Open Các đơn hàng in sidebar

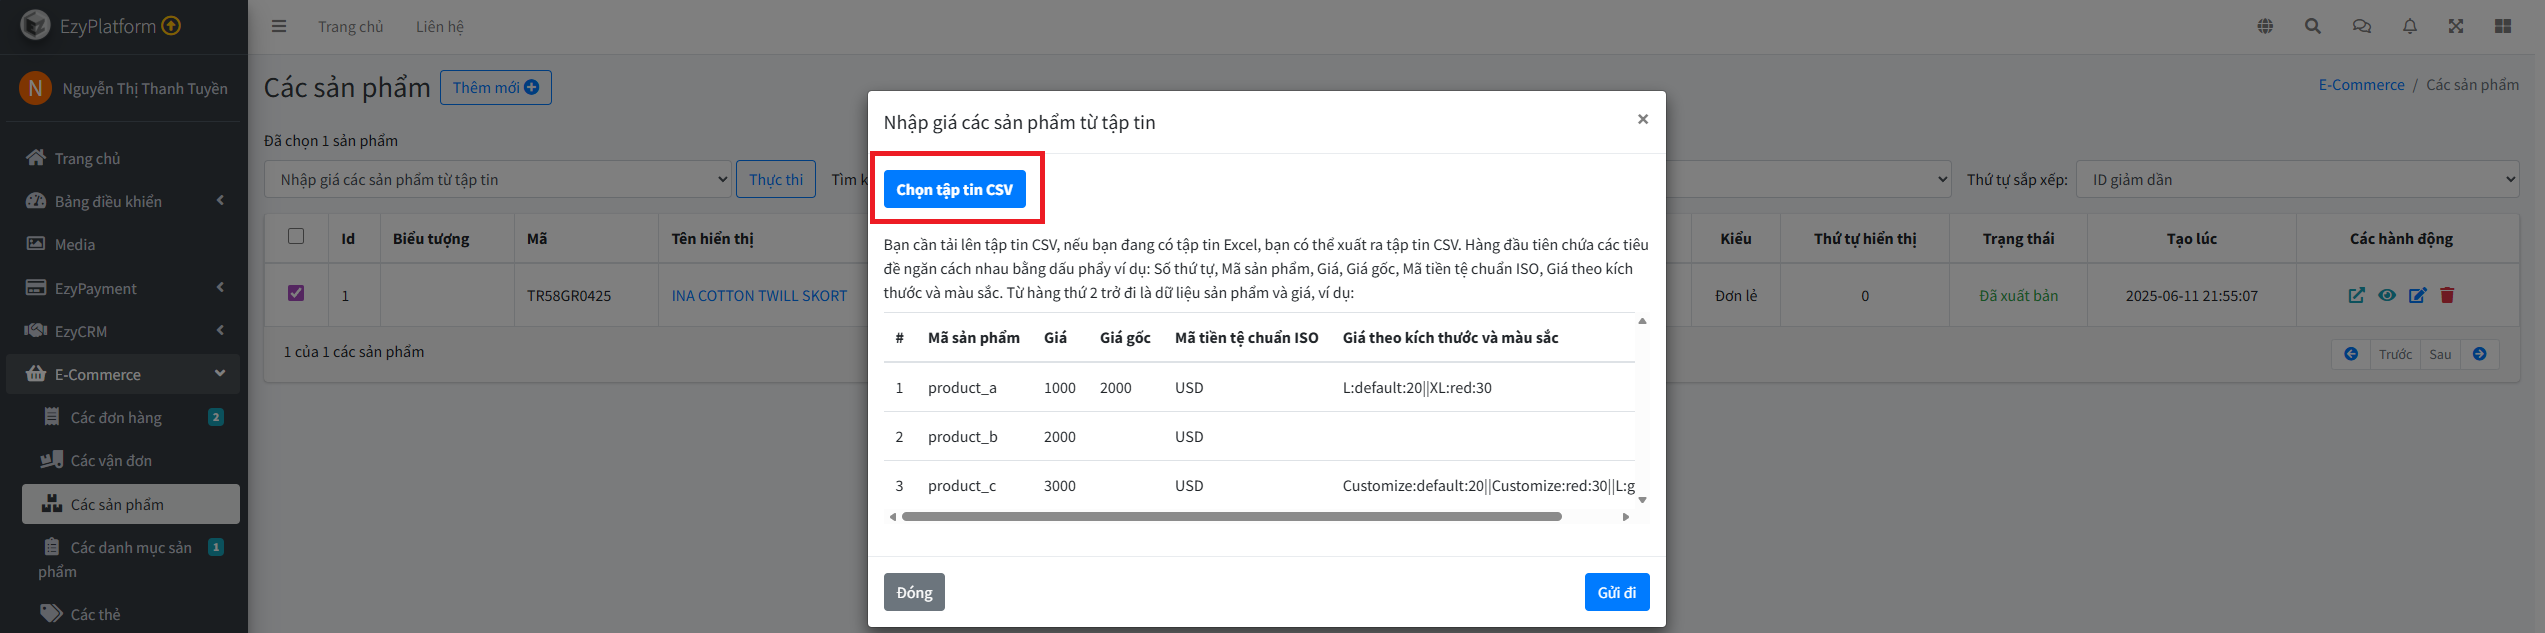click(116, 418)
